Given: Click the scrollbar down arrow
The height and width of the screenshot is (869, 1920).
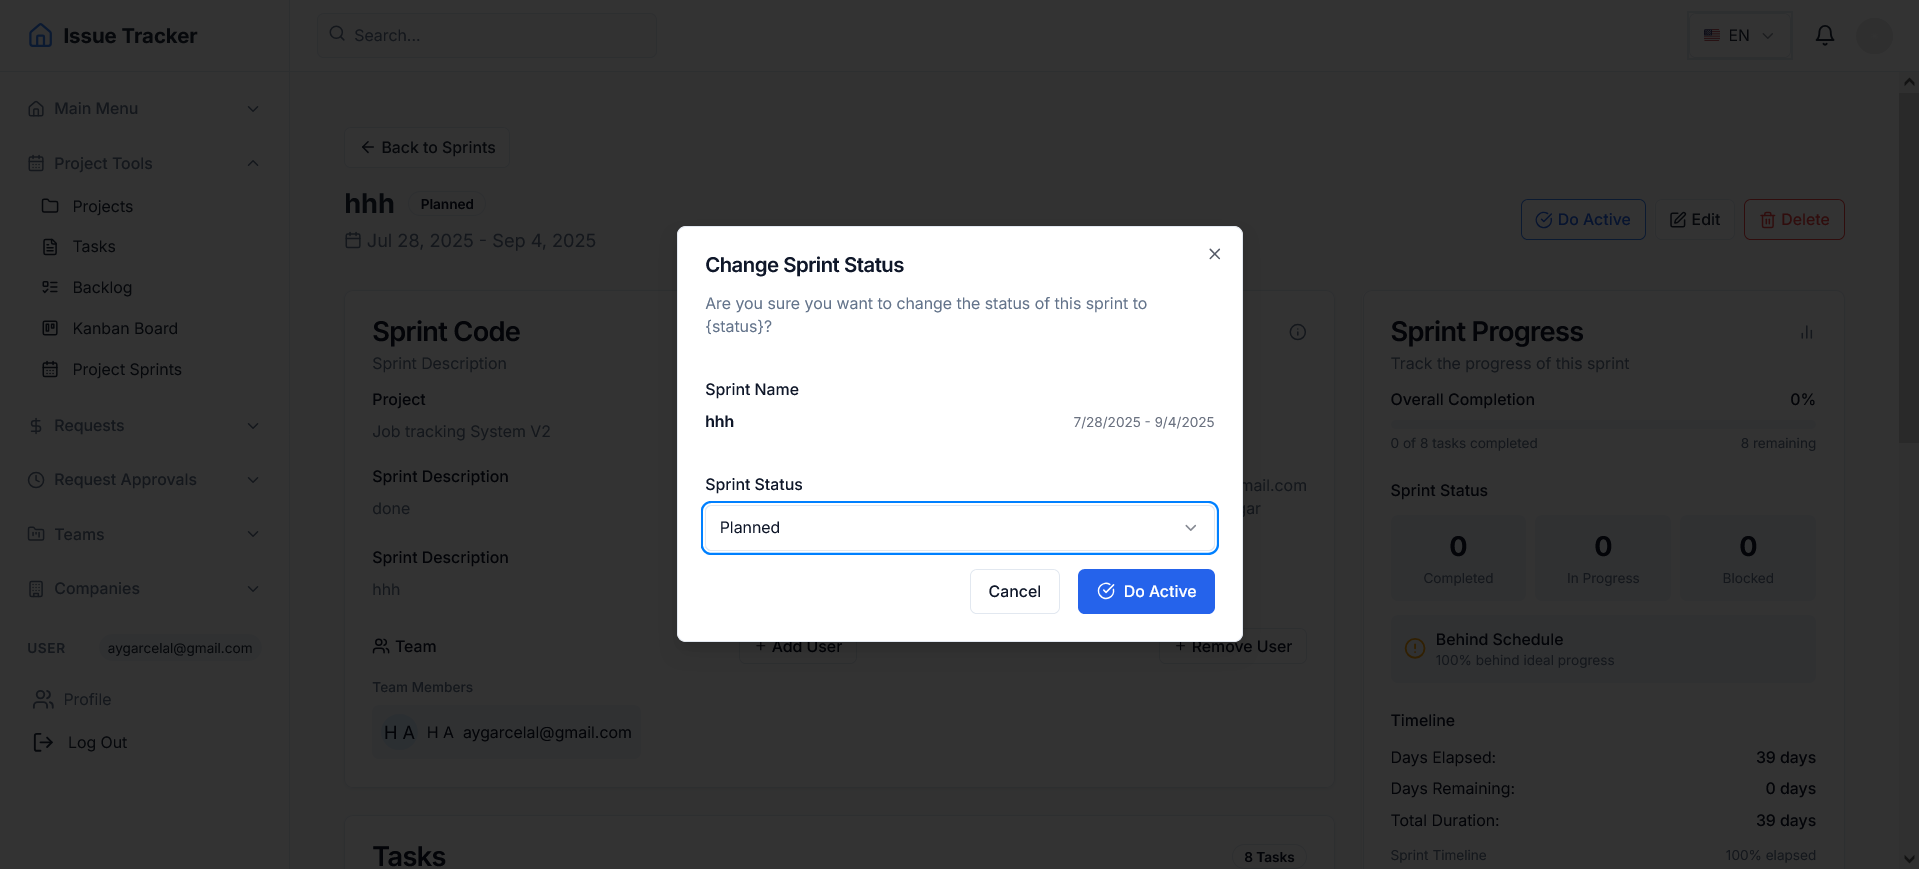Looking at the screenshot, I should click(1909, 859).
